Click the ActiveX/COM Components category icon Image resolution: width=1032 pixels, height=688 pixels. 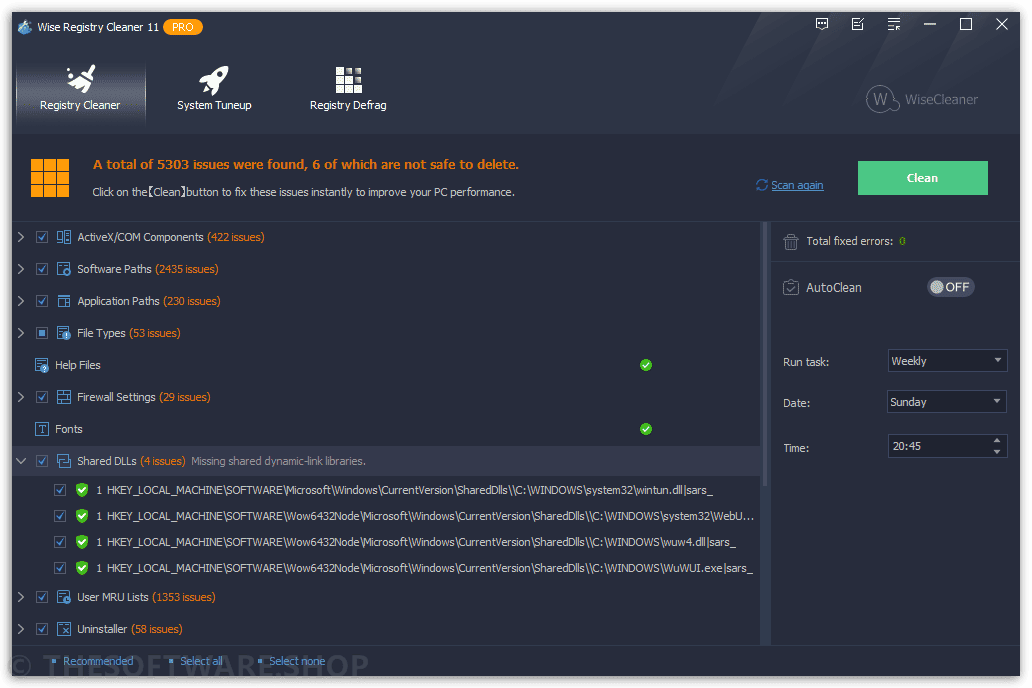(64, 237)
